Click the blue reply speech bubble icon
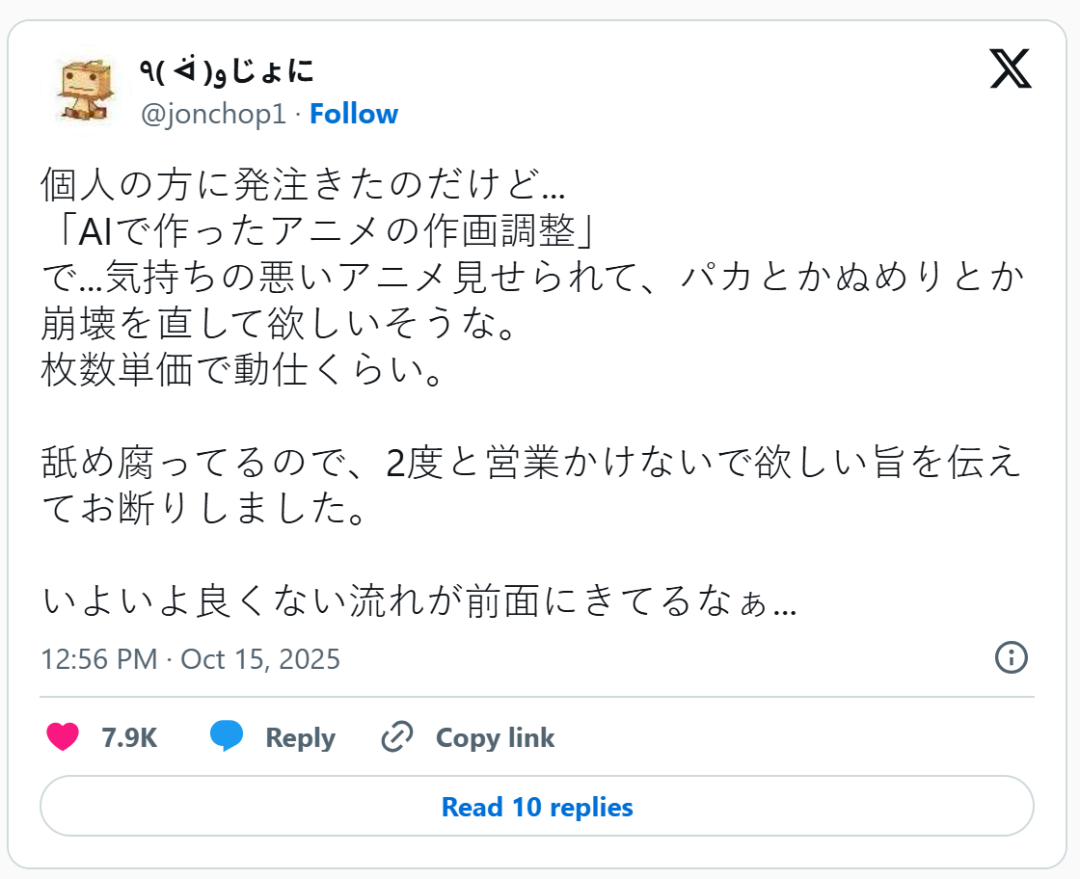Viewport: 1080px width, 879px height. click(x=227, y=737)
